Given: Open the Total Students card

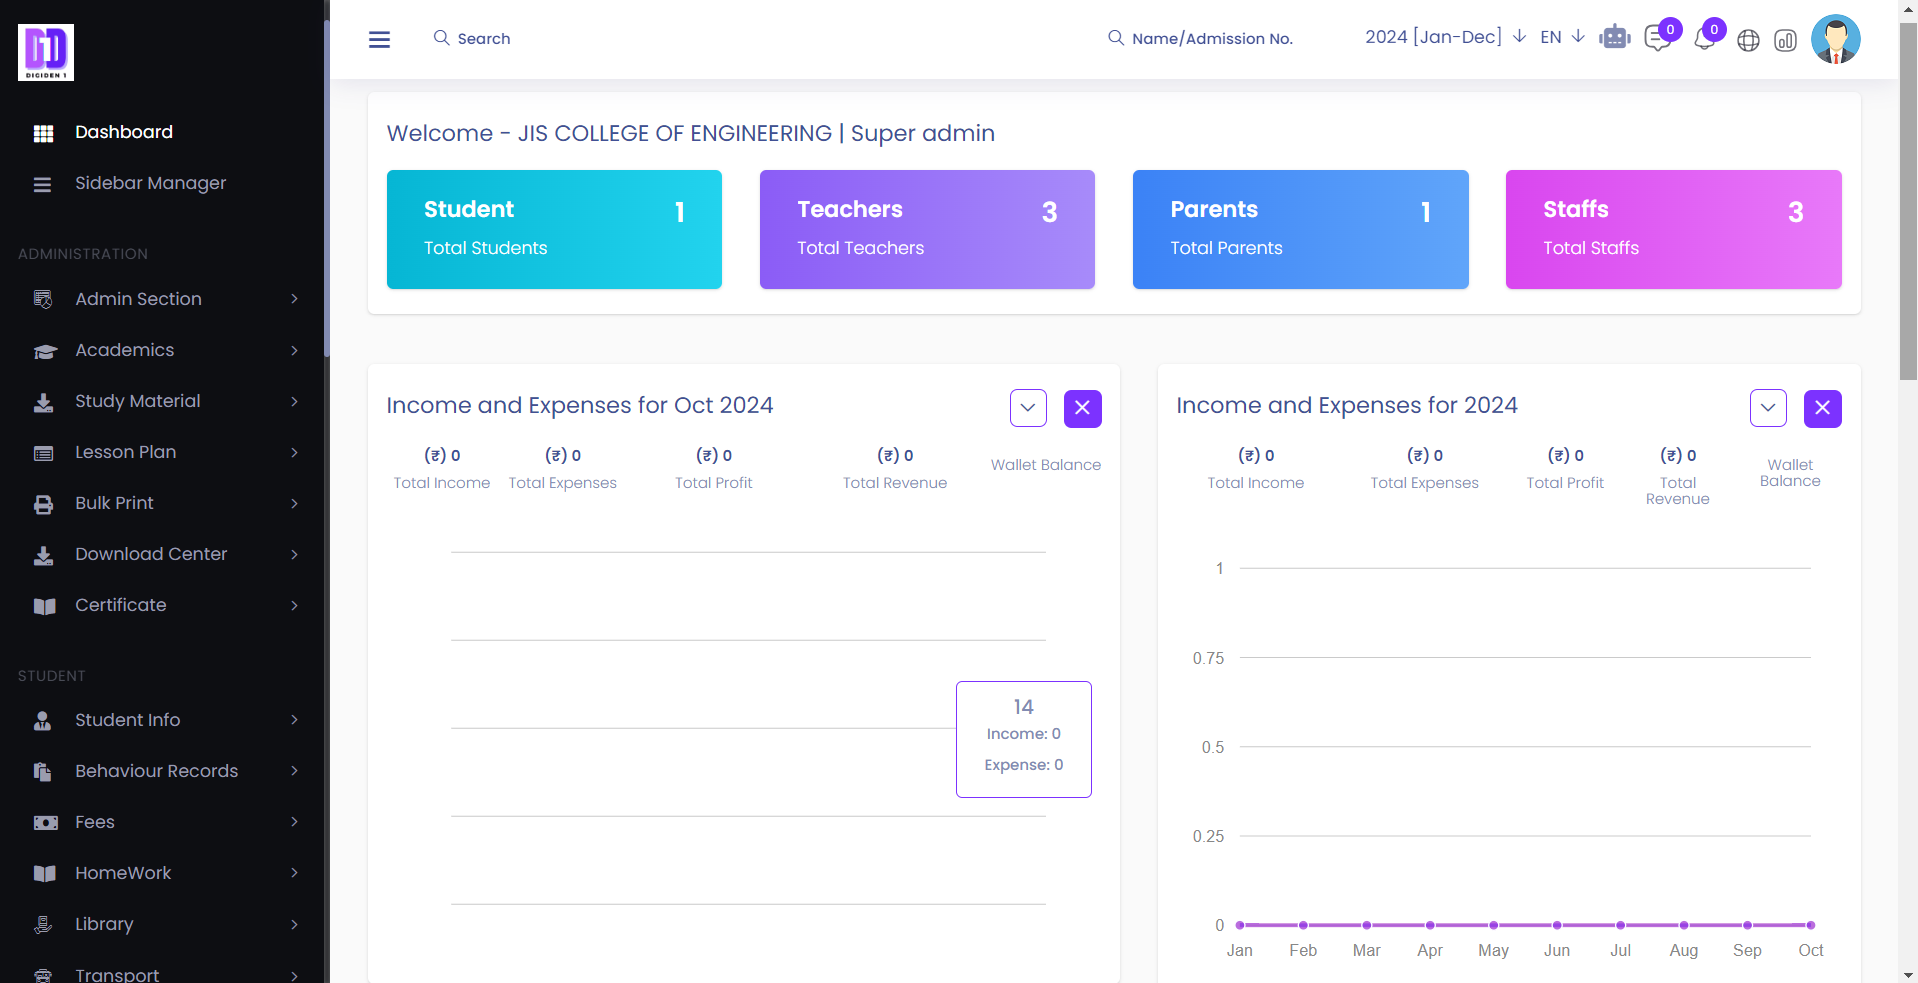Looking at the screenshot, I should (x=554, y=229).
